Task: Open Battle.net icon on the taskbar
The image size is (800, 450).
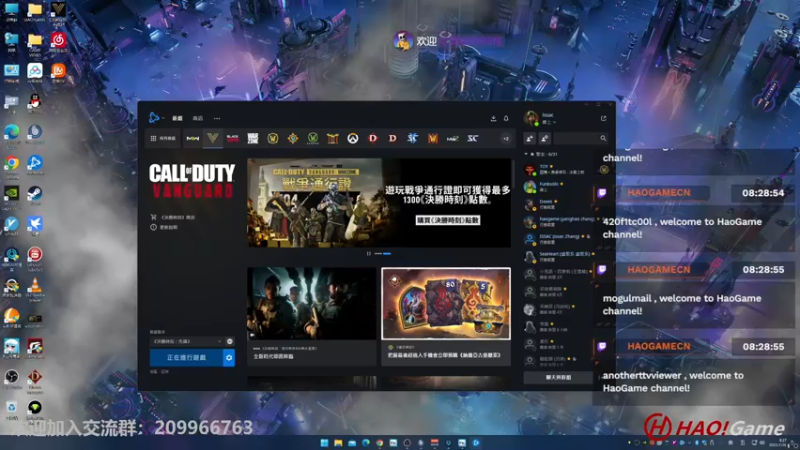Action: tap(476, 443)
